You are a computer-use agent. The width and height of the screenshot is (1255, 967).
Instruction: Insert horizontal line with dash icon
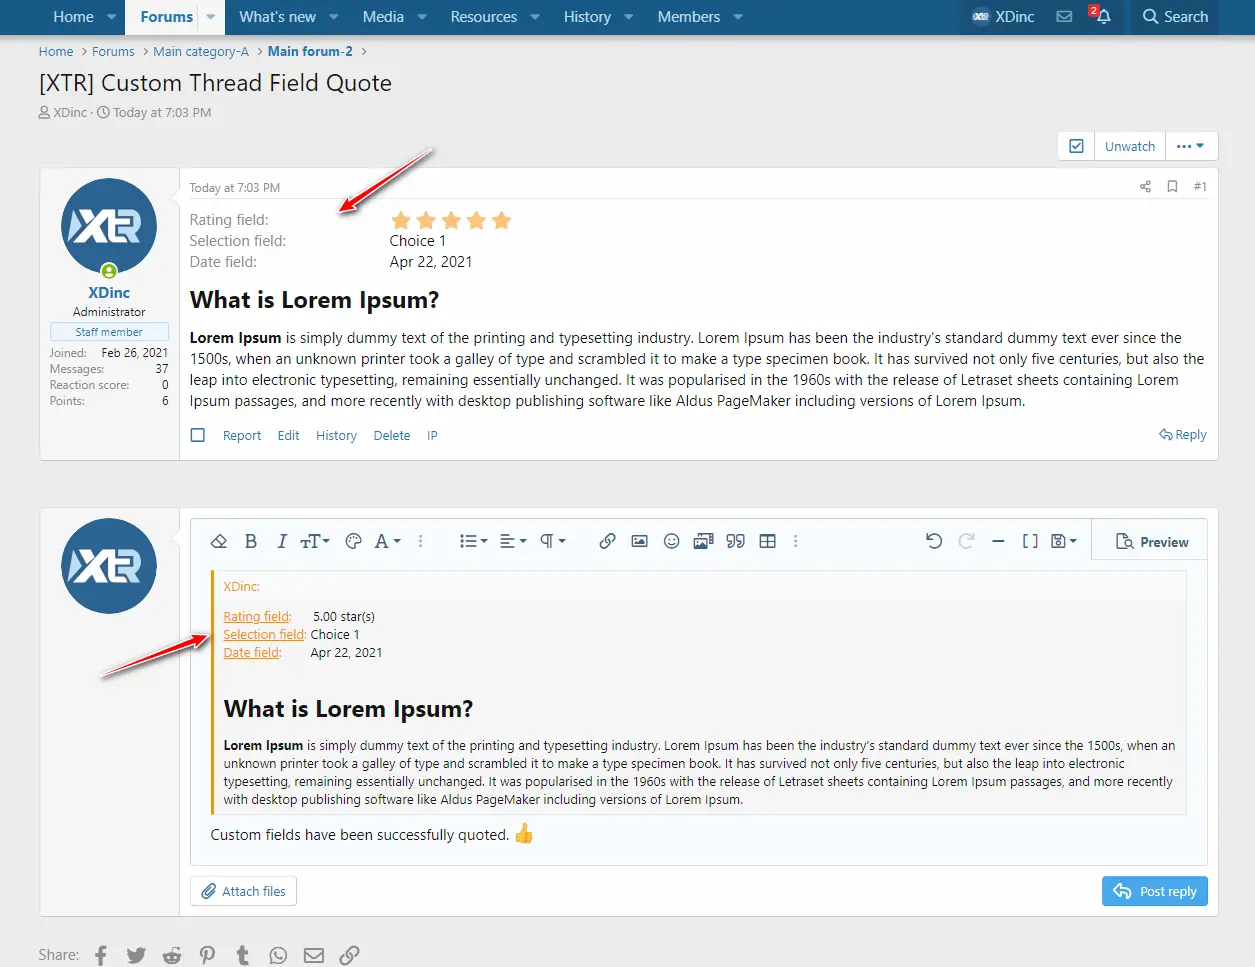[x=998, y=541]
